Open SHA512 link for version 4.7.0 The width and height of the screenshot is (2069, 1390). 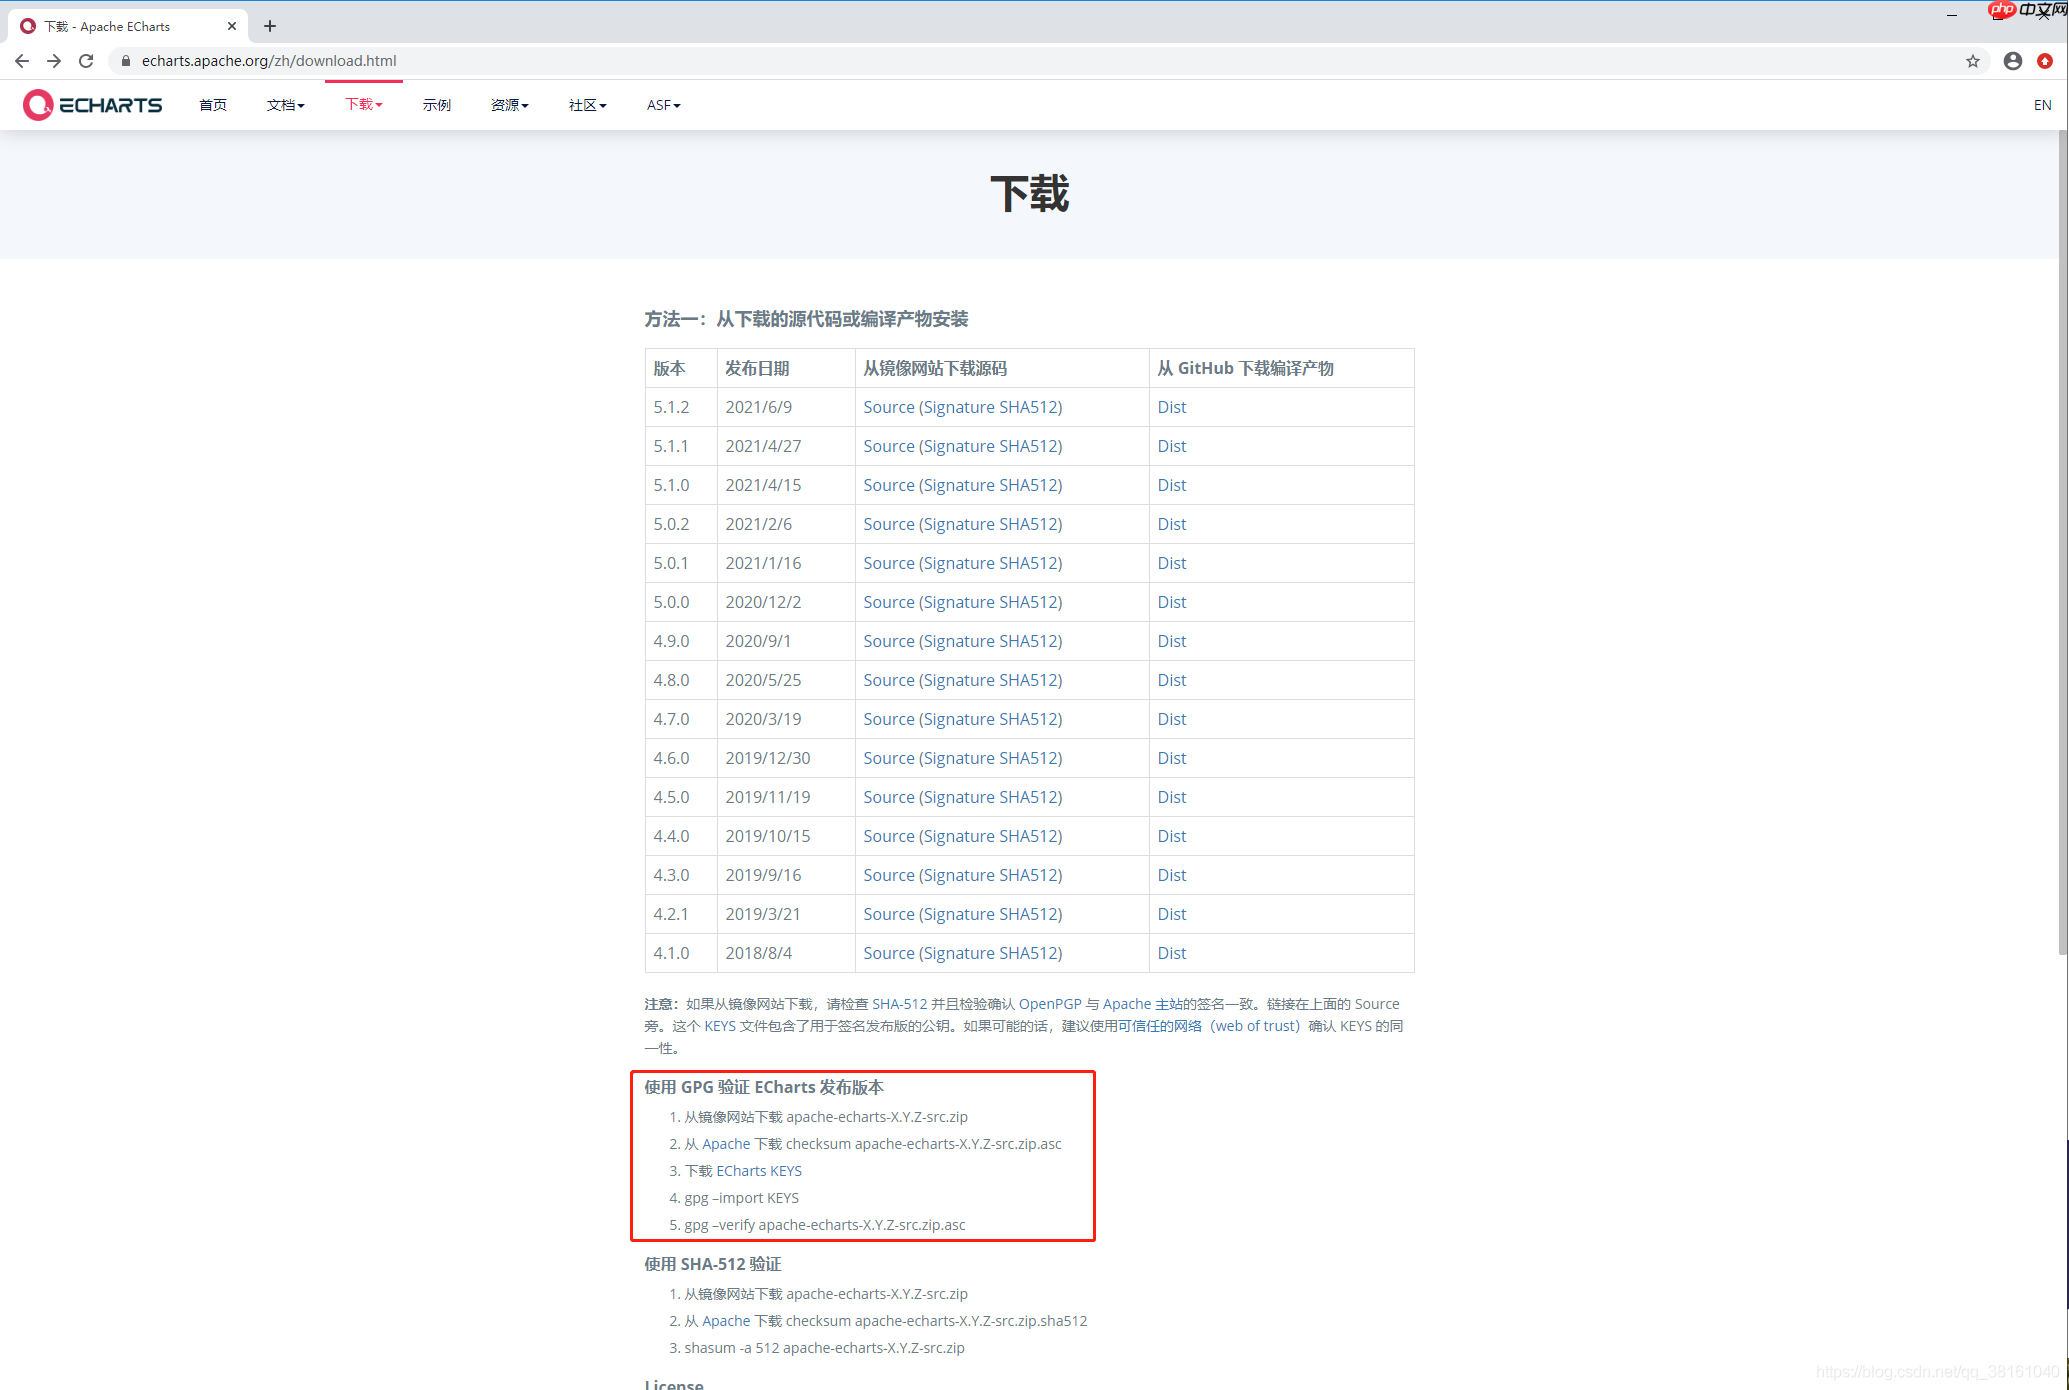(1028, 719)
